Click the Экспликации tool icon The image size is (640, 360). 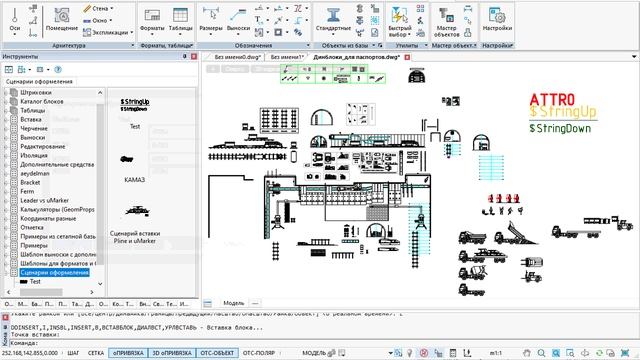[x=87, y=32]
